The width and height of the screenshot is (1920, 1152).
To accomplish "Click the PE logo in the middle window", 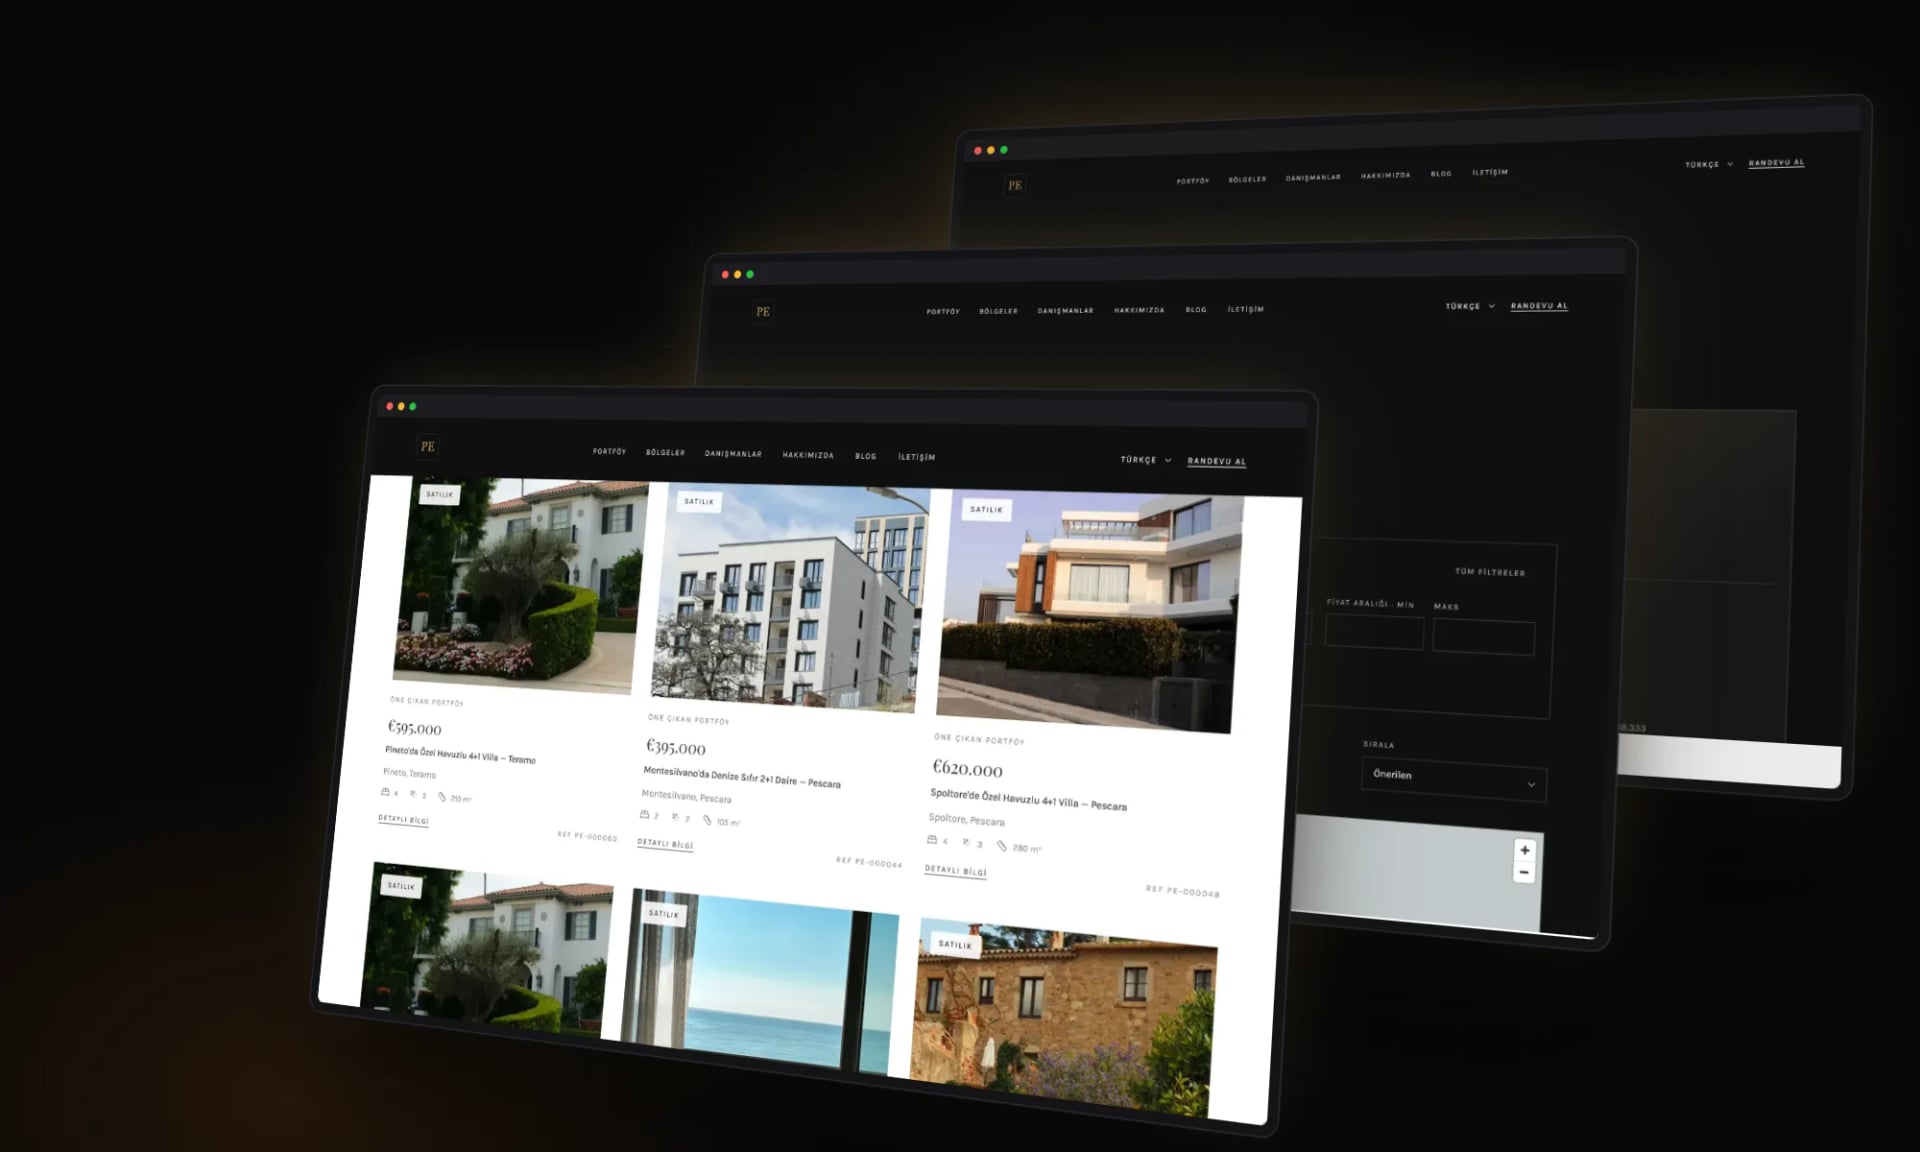I will pos(763,311).
